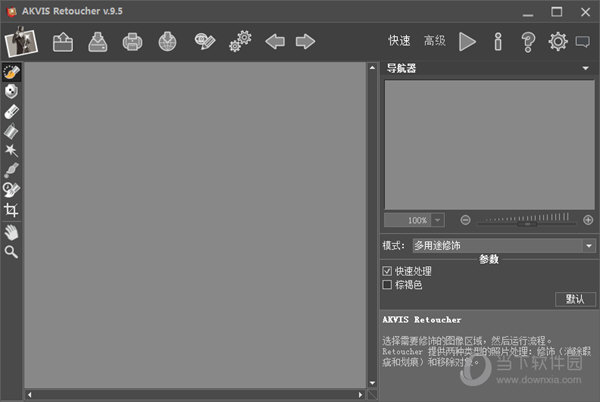Click vertical scrollbar down arrow
This screenshot has height=402, width=600.
pos(372,383)
